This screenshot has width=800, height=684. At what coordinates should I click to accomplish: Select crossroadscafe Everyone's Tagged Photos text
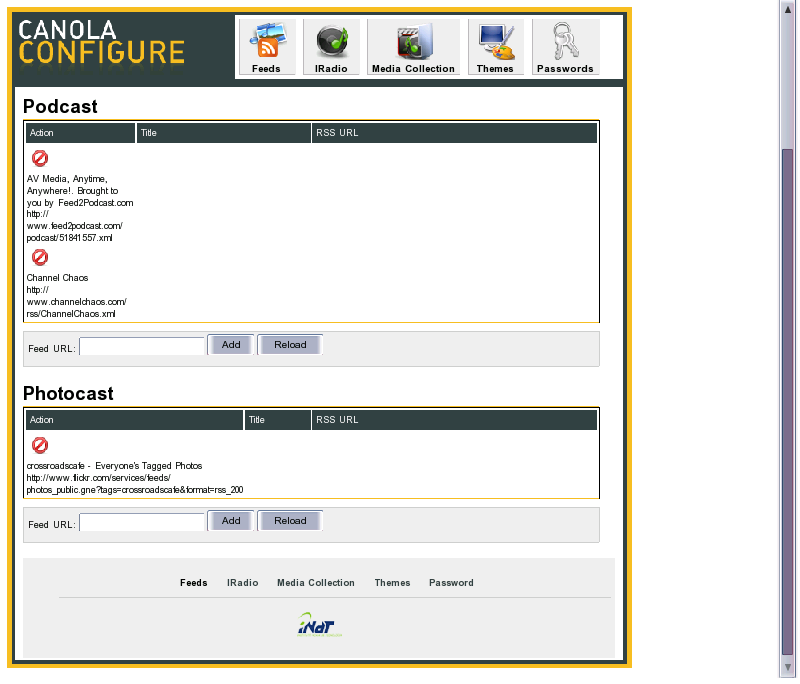coord(114,466)
